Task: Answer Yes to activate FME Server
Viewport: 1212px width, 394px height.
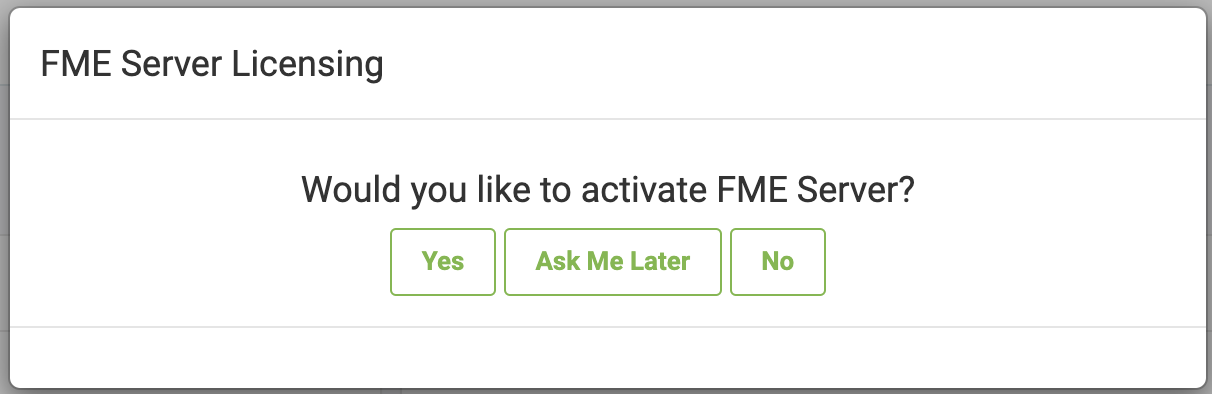Action: [x=443, y=262]
